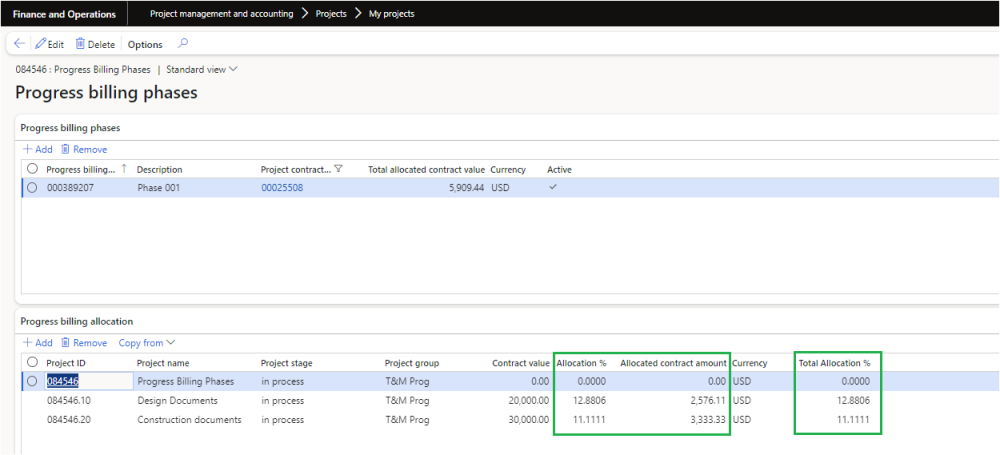Navigate to Projects in the breadcrumb
The width and height of the screenshot is (1000, 455).
pyautogui.click(x=330, y=14)
